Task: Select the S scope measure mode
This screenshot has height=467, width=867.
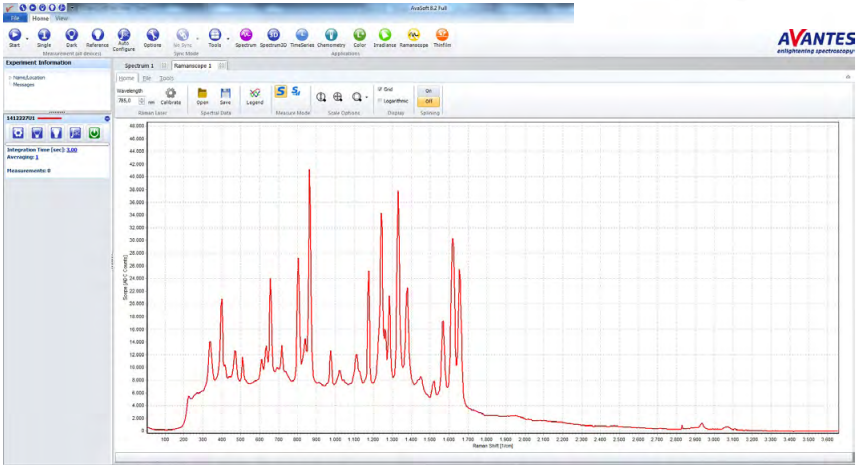Action: pyautogui.click(x=281, y=91)
